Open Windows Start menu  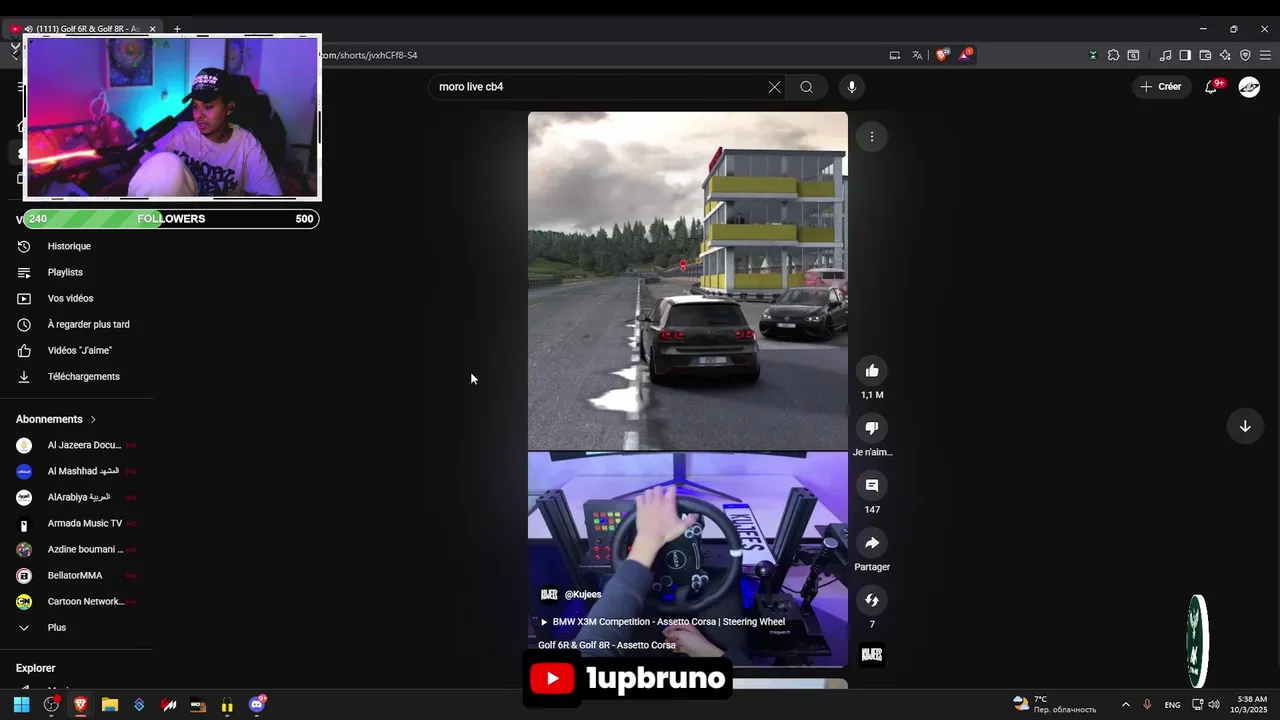coord(21,705)
